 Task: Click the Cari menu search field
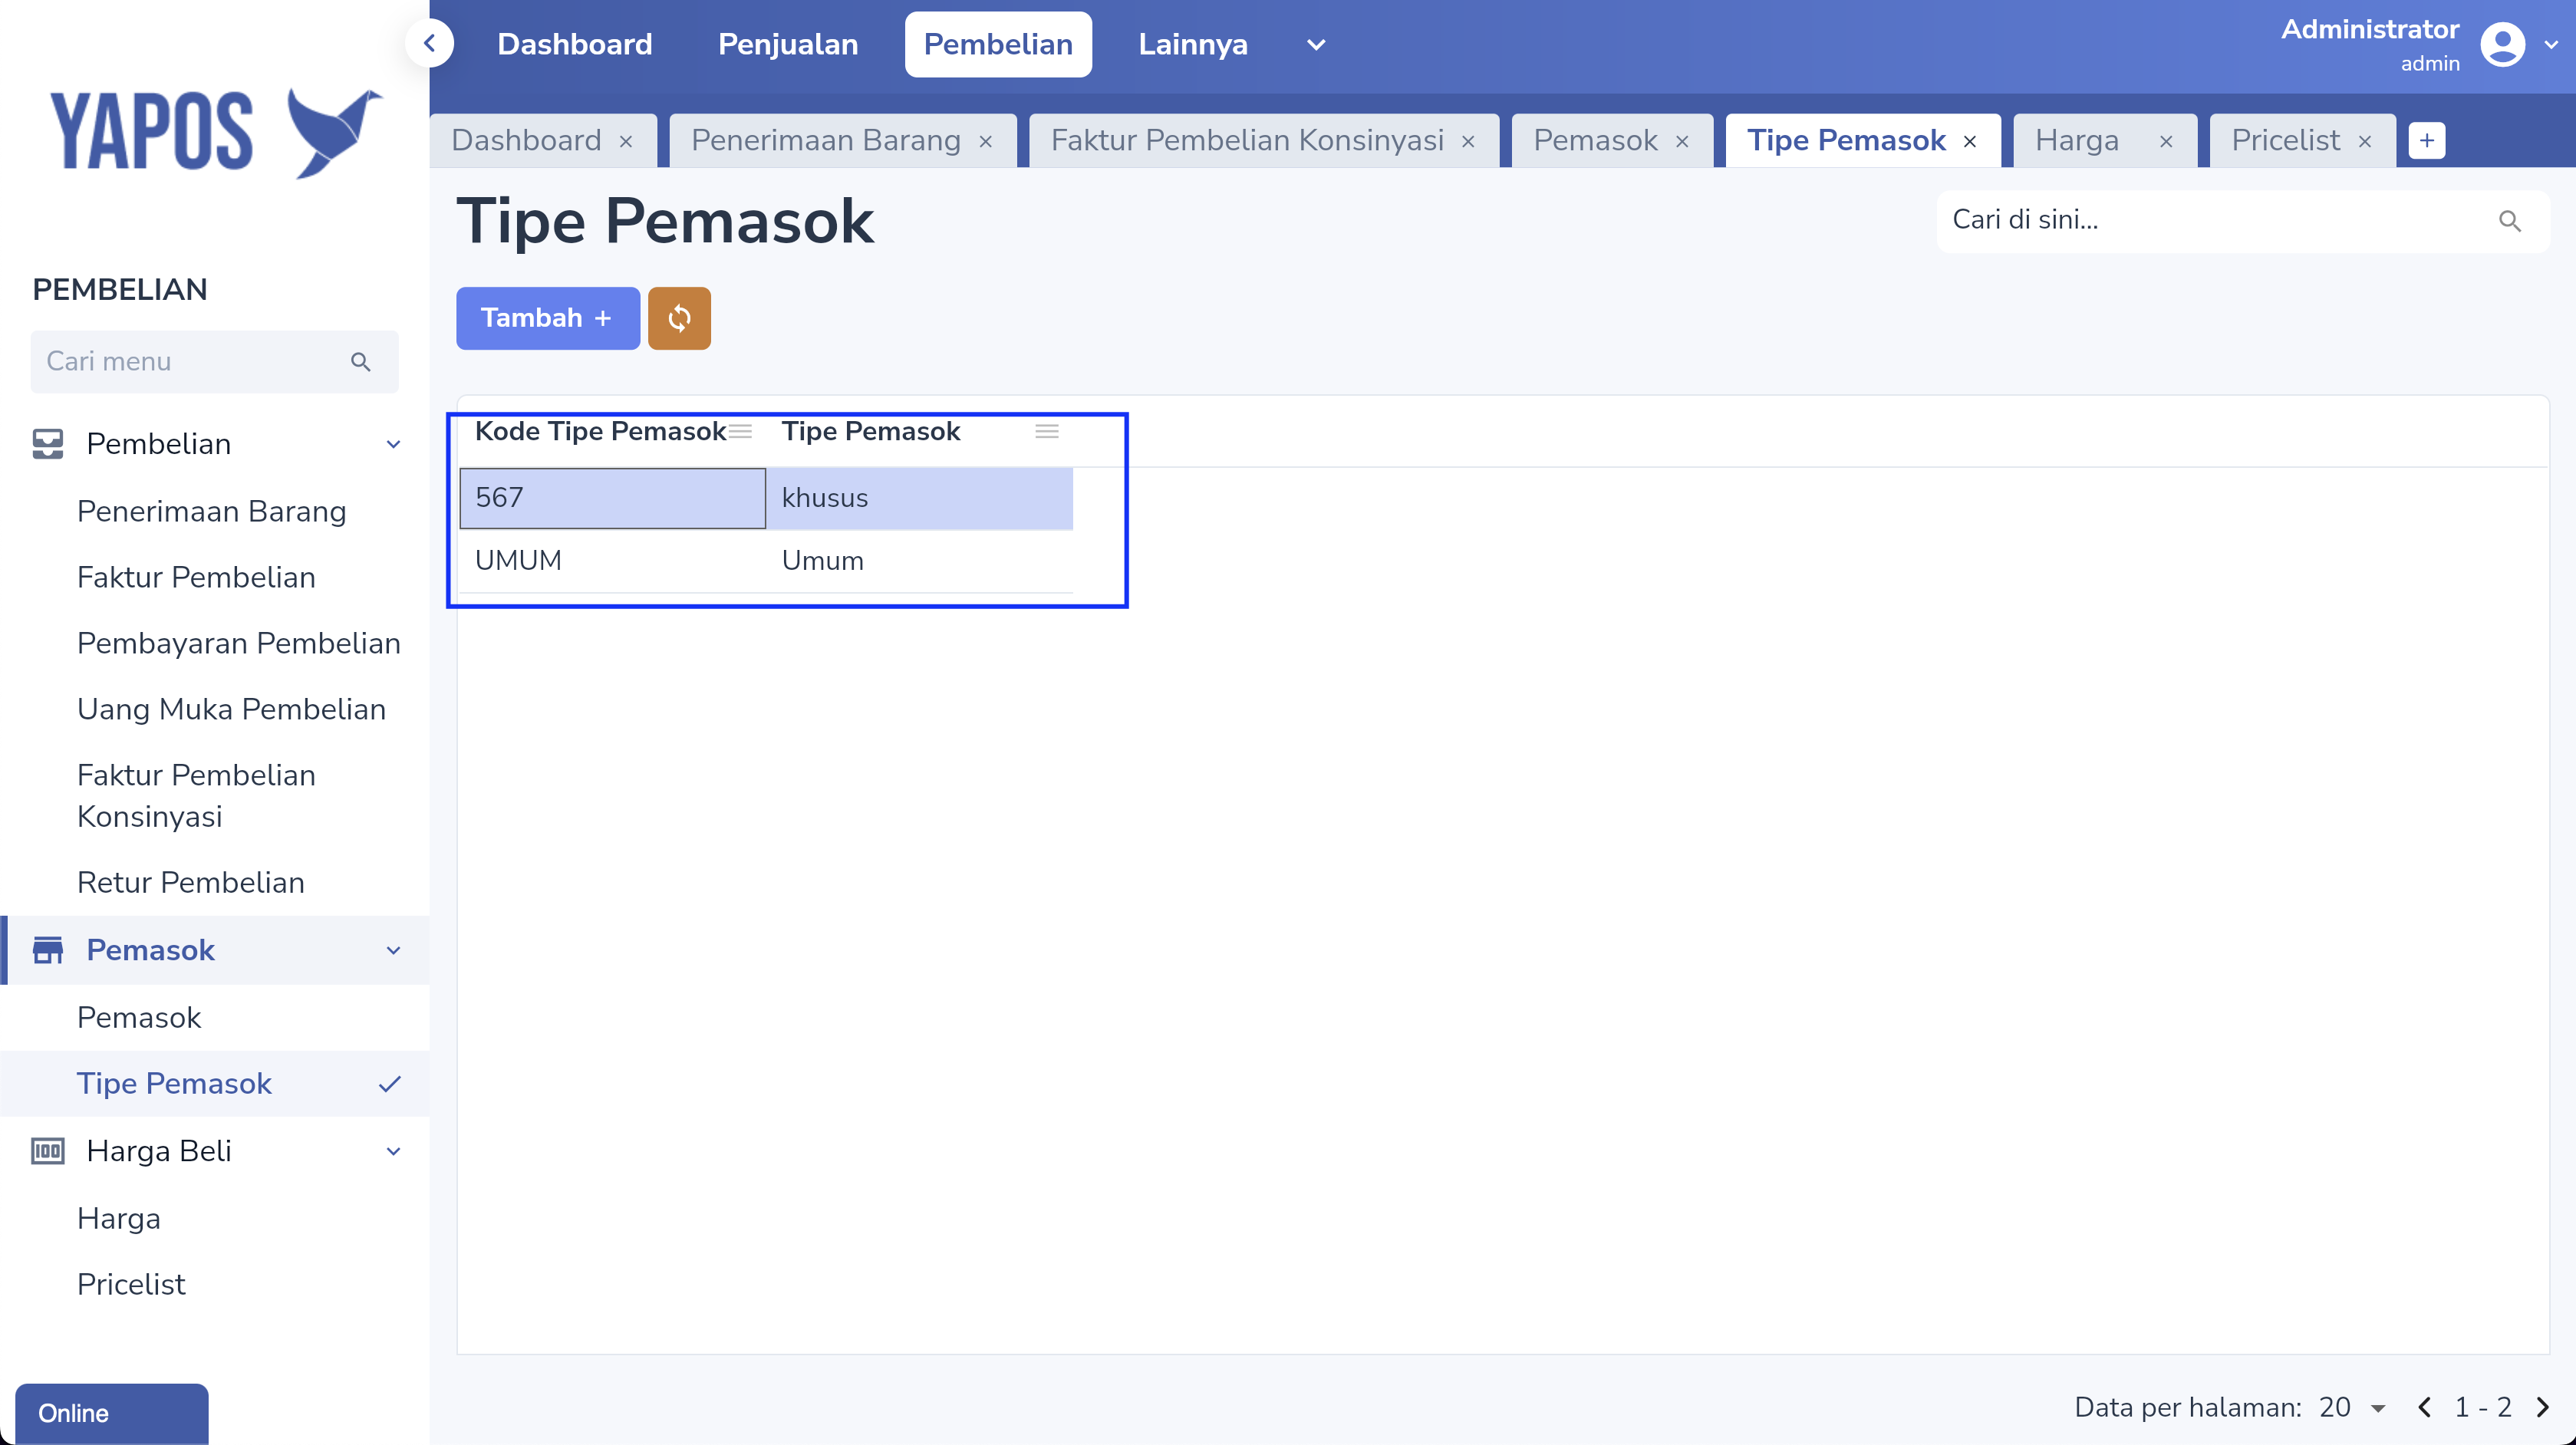point(214,362)
